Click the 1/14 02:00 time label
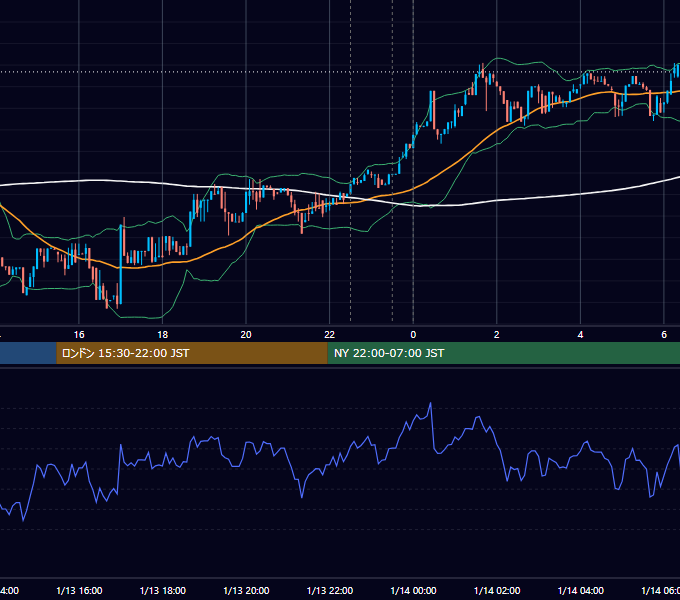The height and width of the screenshot is (600, 680). (x=497, y=590)
